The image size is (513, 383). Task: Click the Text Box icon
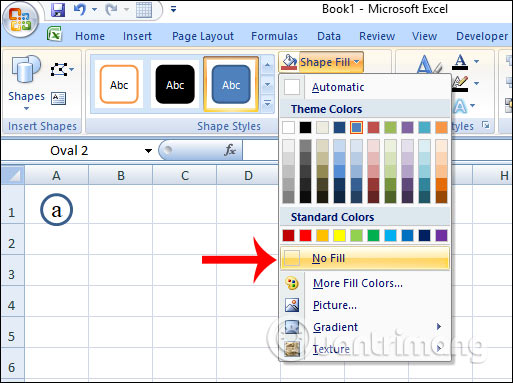[x=58, y=98]
